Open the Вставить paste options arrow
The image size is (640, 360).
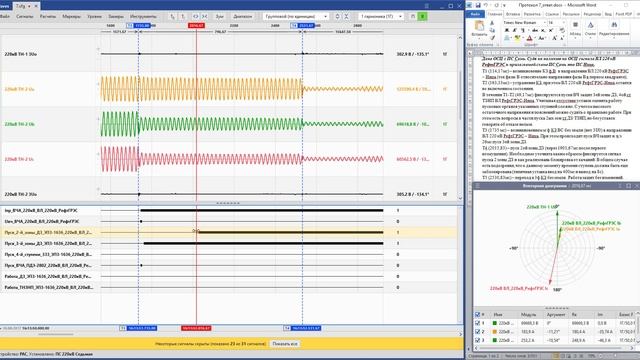(479, 38)
